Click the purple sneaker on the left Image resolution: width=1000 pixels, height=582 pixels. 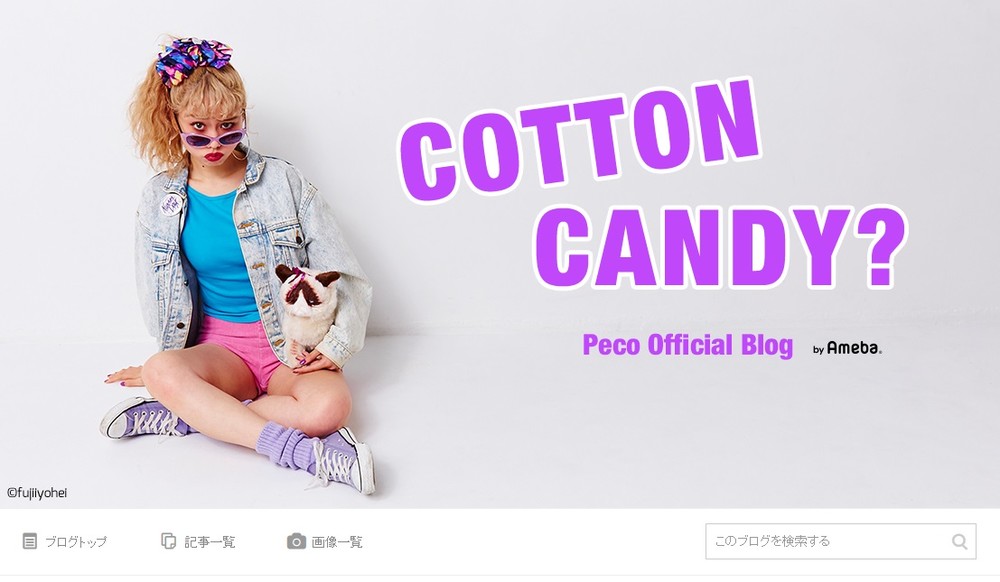(144, 418)
